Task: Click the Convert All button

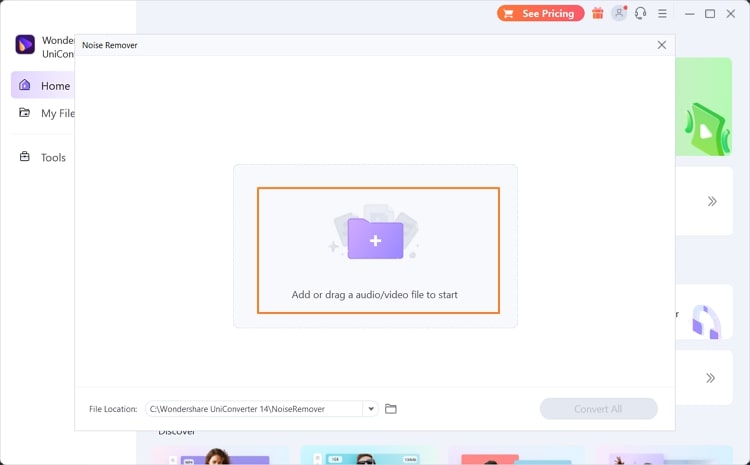Action: tap(599, 409)
